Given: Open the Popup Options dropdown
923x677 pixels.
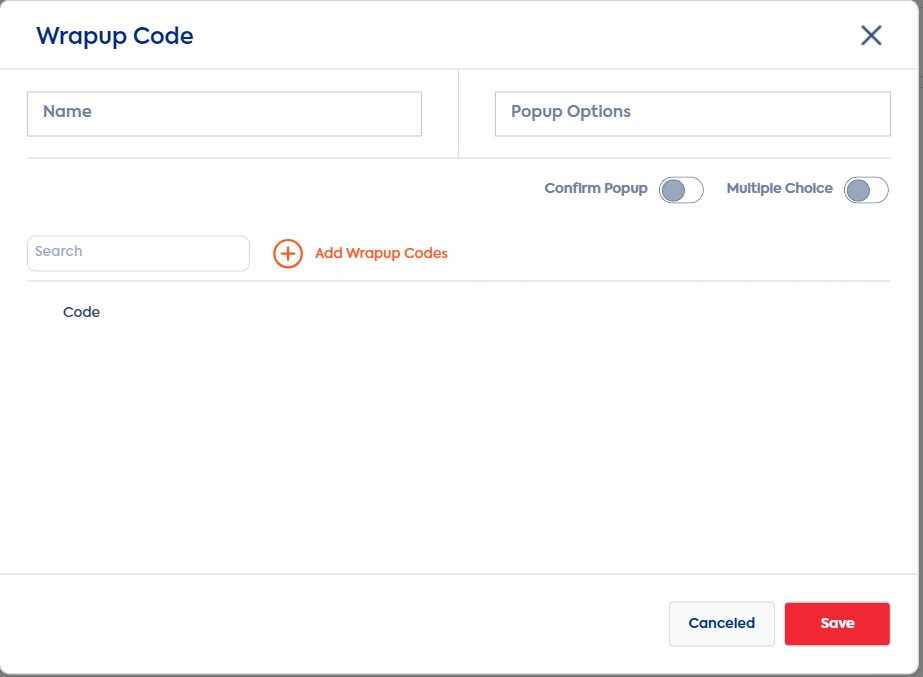Looking at the screenshot, I should 693,114.
